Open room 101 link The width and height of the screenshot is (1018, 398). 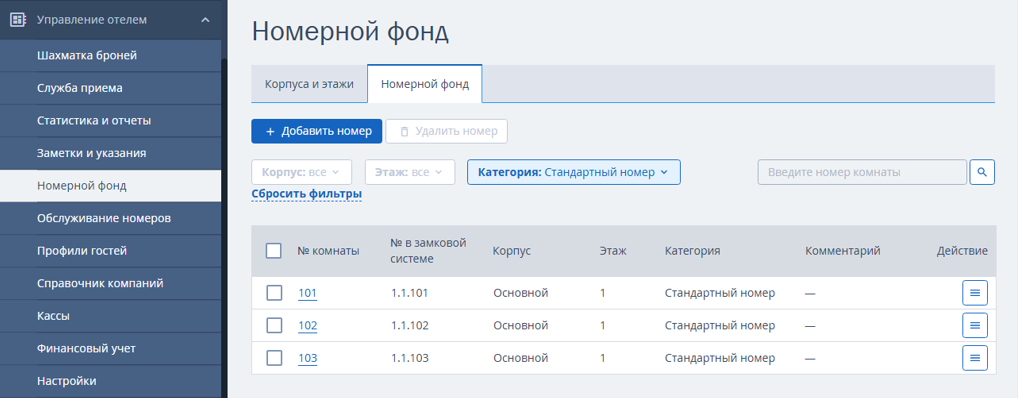308,293
